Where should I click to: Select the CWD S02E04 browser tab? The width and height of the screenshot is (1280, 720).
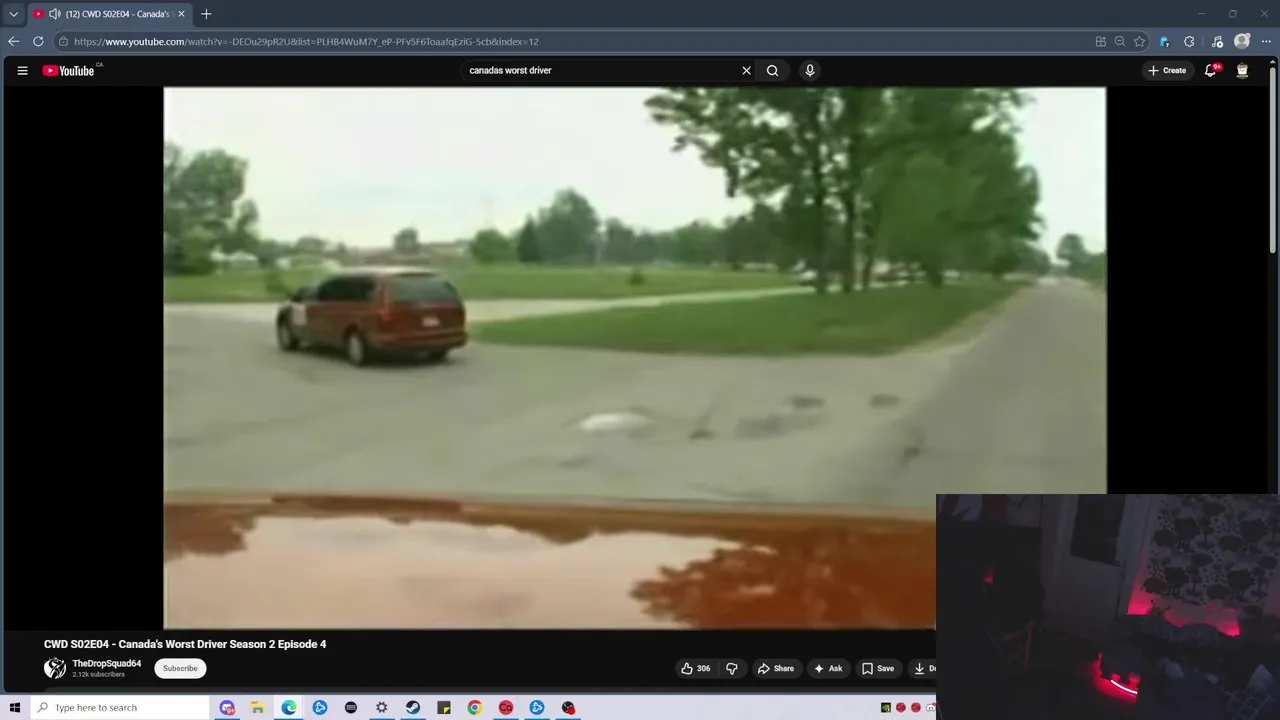(108, 14)
